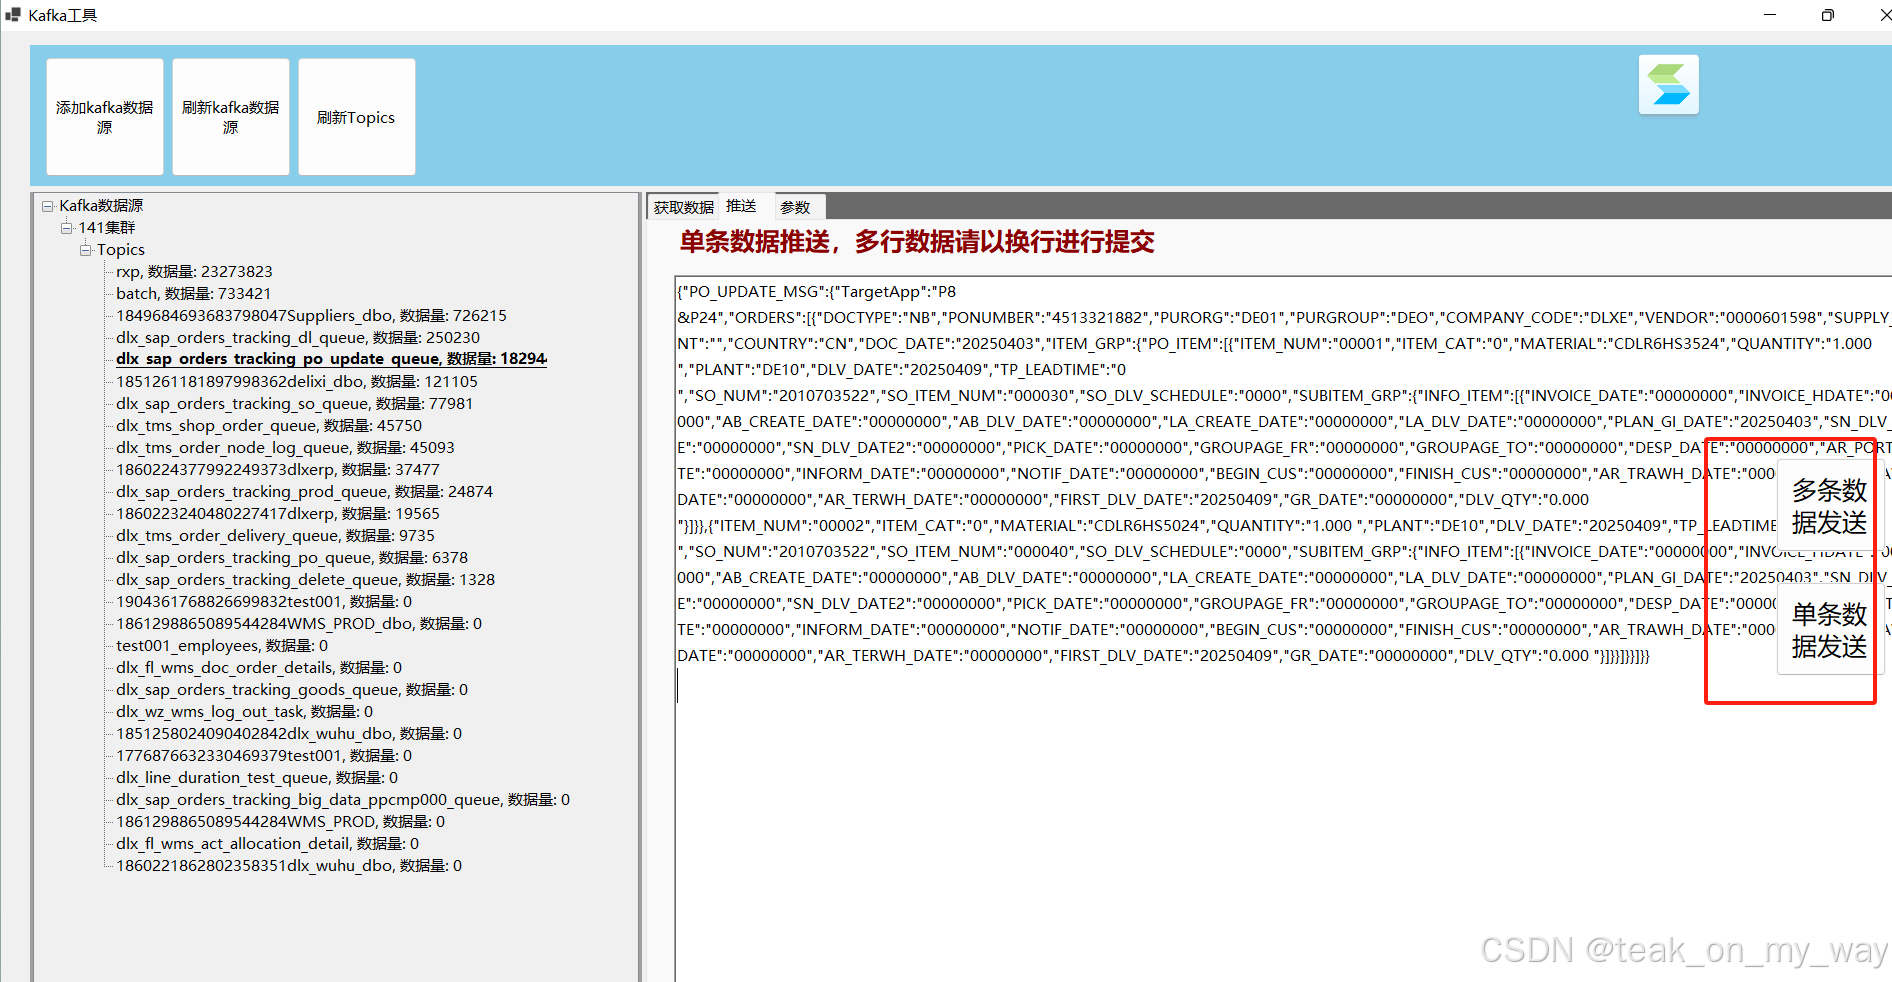Select the 141集群 tree item
The height and width of the screenshot is (982, 1892).
(107, 228)
